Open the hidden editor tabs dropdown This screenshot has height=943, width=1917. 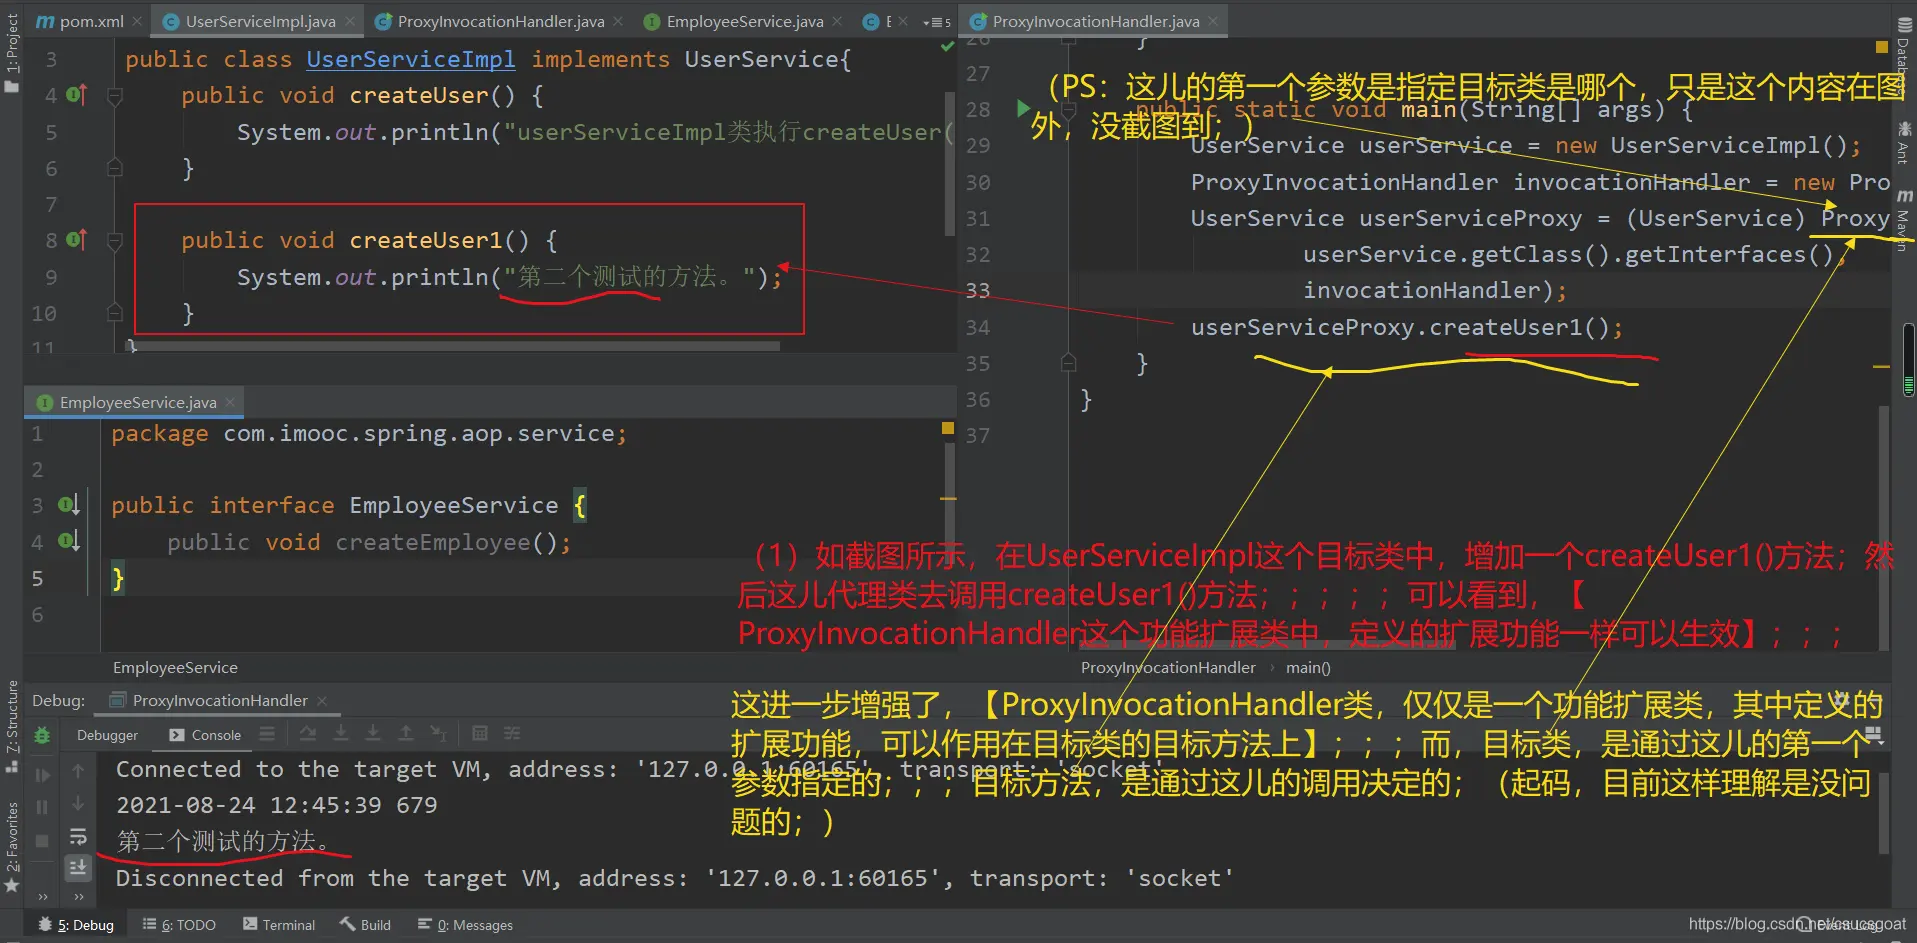(x=937, y=22)
